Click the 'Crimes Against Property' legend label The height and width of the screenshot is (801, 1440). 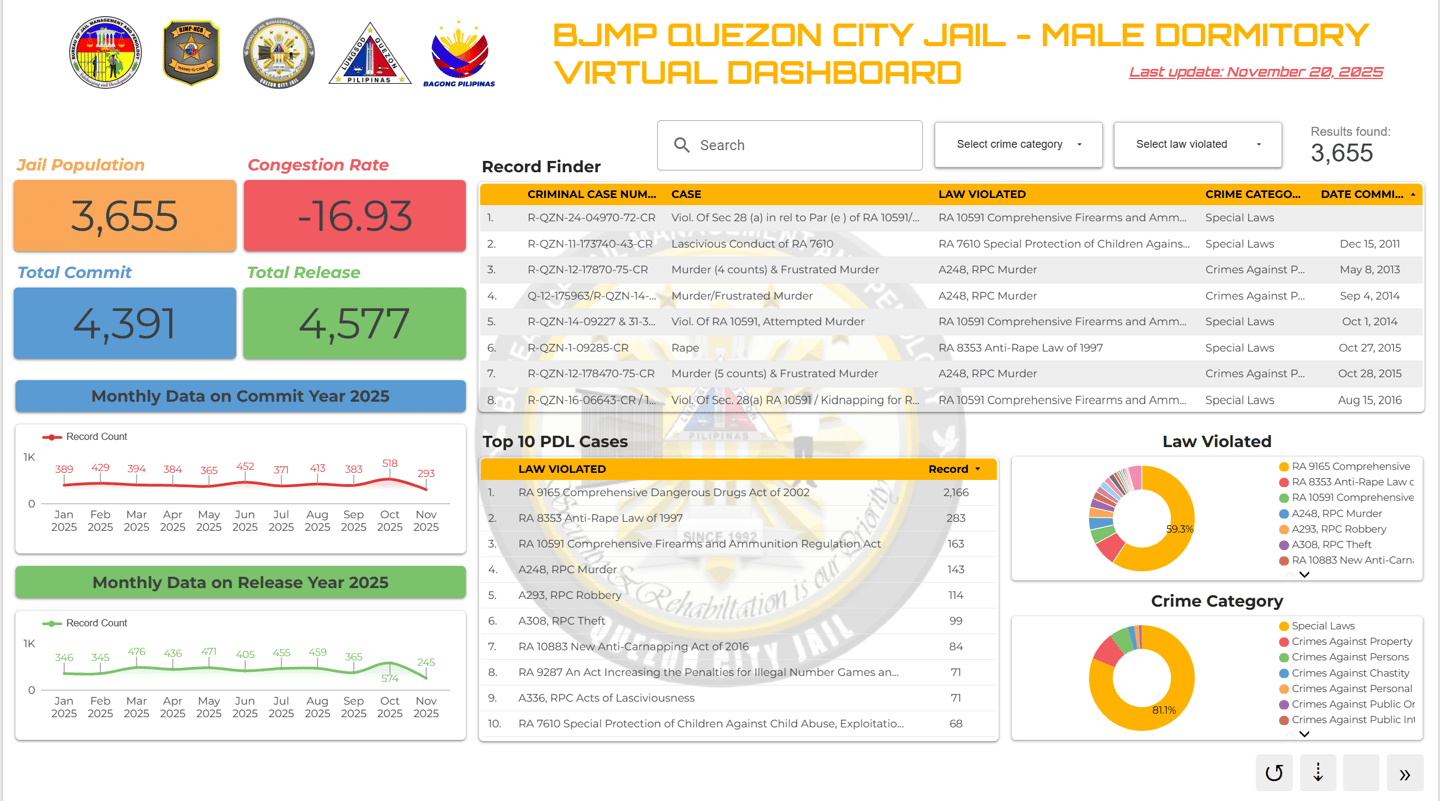[x=1352, y=642]
